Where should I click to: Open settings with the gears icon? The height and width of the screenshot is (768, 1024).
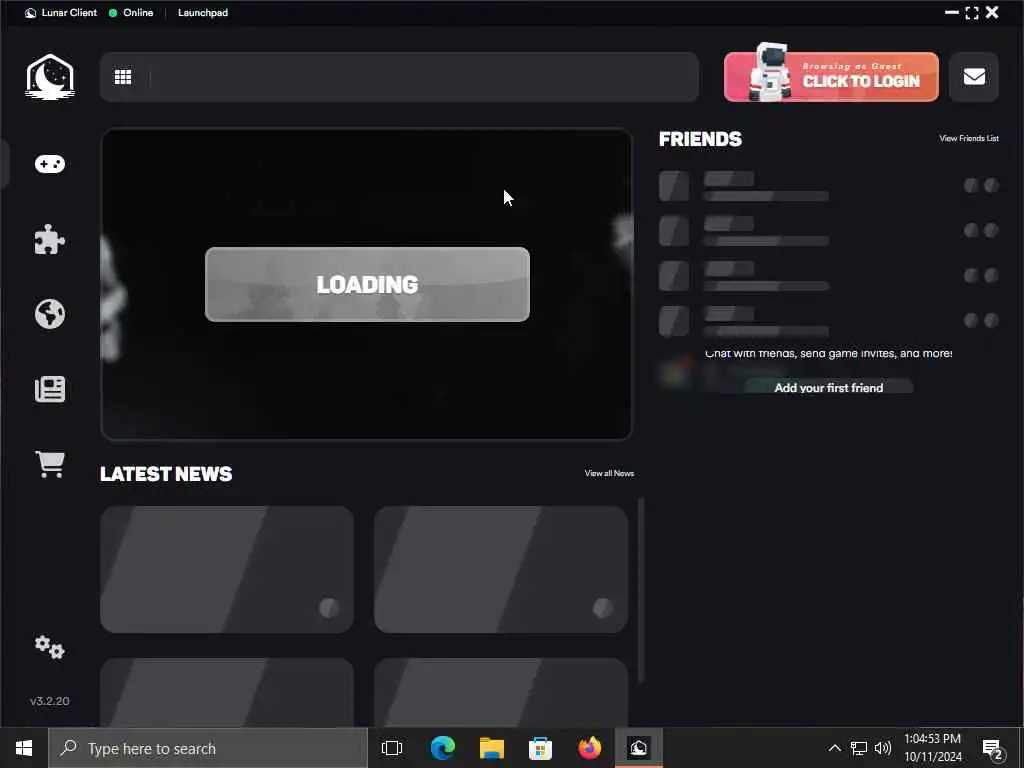click(x=50, y=647)
